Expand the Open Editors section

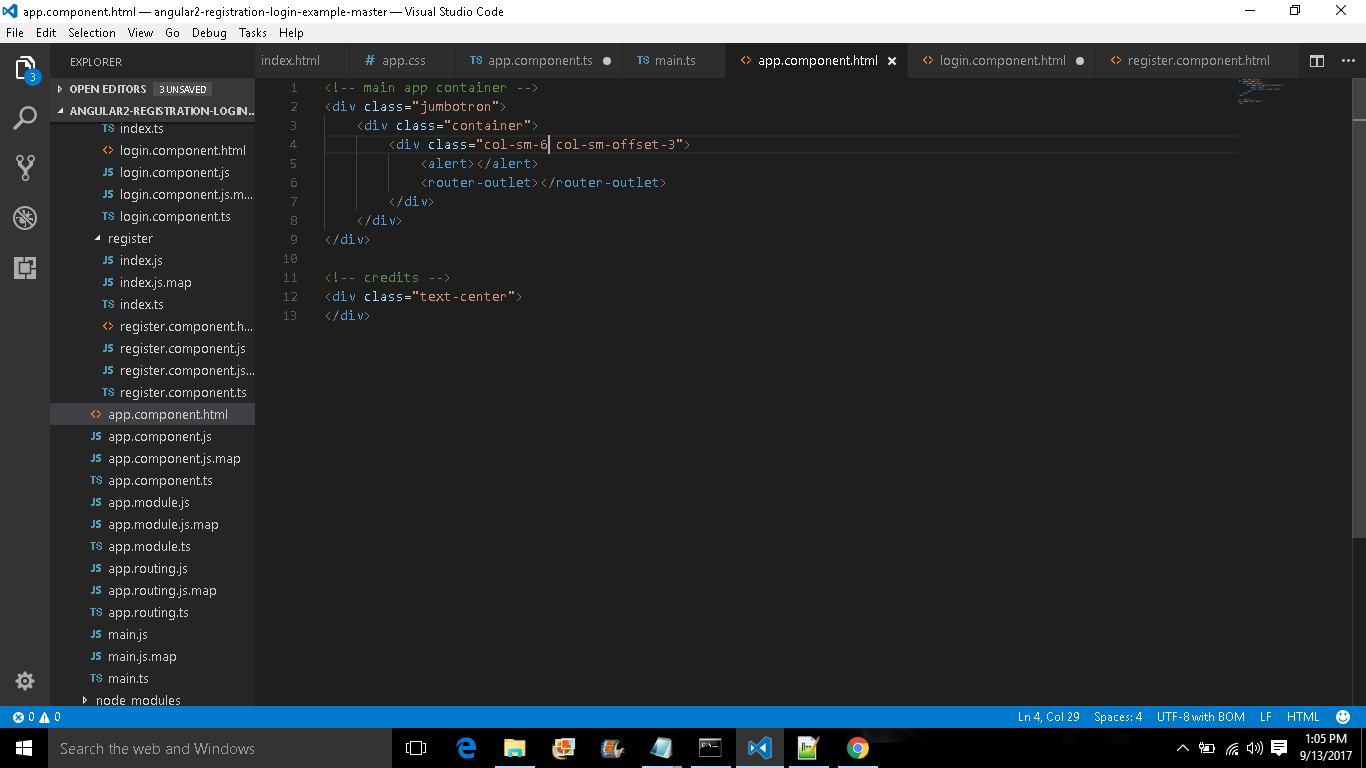[152, 89]
